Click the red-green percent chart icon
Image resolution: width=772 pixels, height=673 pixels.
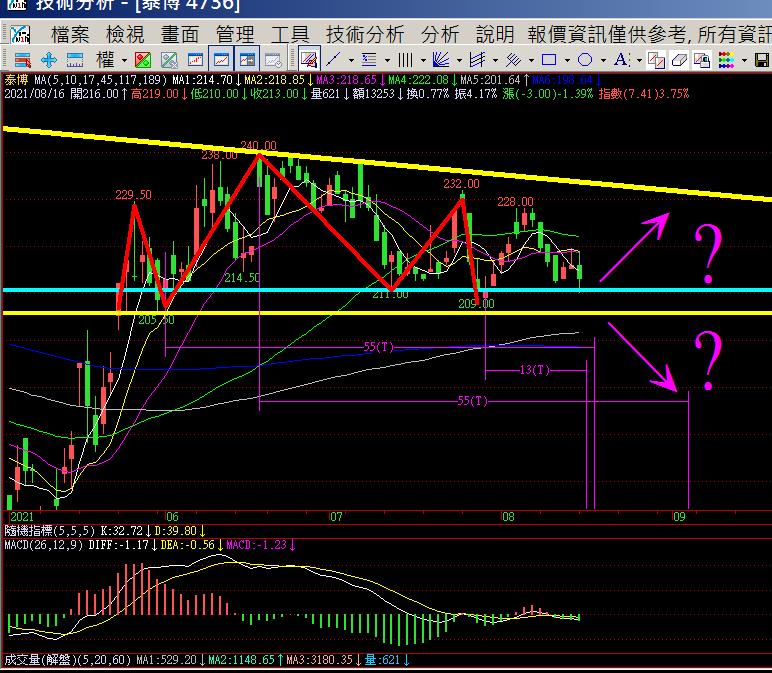pyautogui.click(x=143, y=60)
